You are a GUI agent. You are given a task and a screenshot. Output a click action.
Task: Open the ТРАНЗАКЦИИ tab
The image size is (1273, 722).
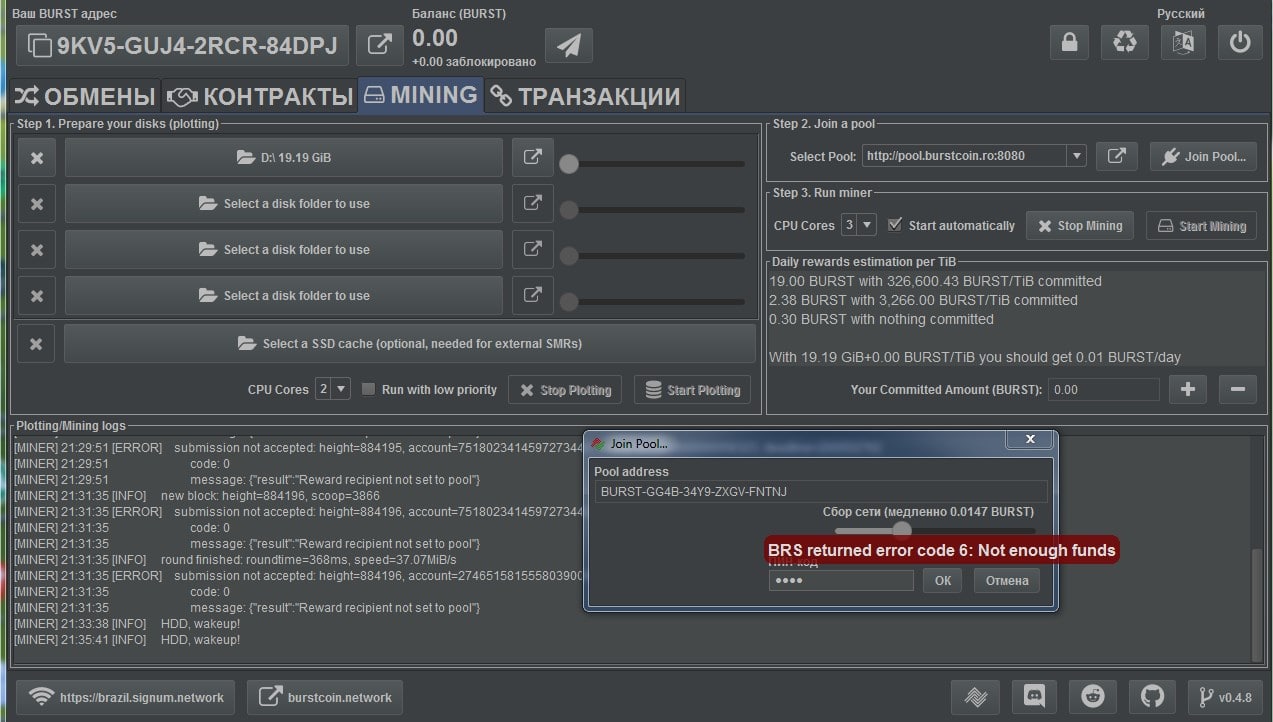click(585, 96)
